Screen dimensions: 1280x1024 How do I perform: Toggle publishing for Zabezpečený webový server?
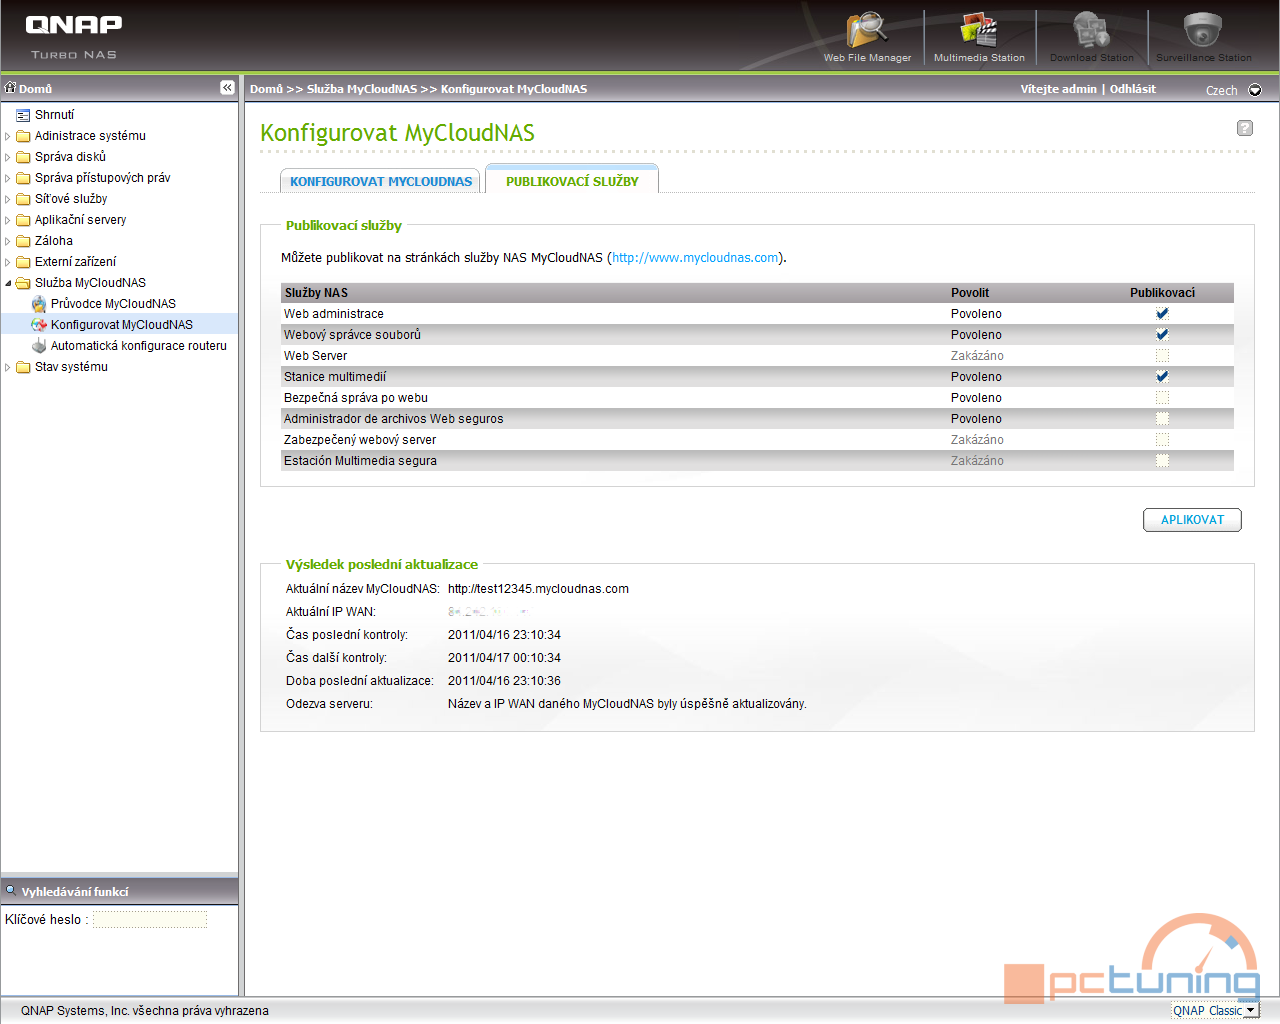click(1162, 439)
